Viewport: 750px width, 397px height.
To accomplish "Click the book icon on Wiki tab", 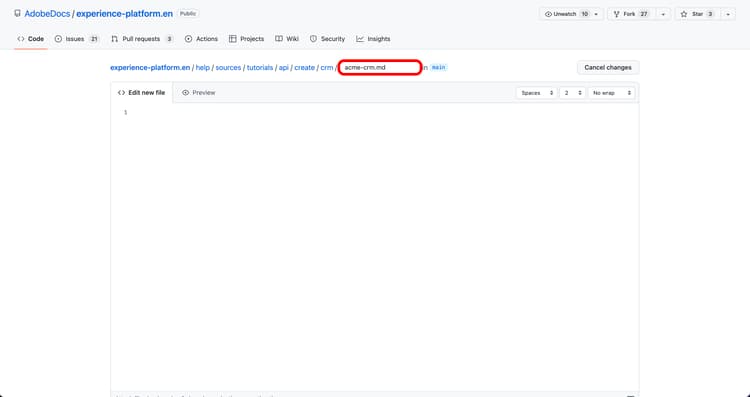I will 278,39.
